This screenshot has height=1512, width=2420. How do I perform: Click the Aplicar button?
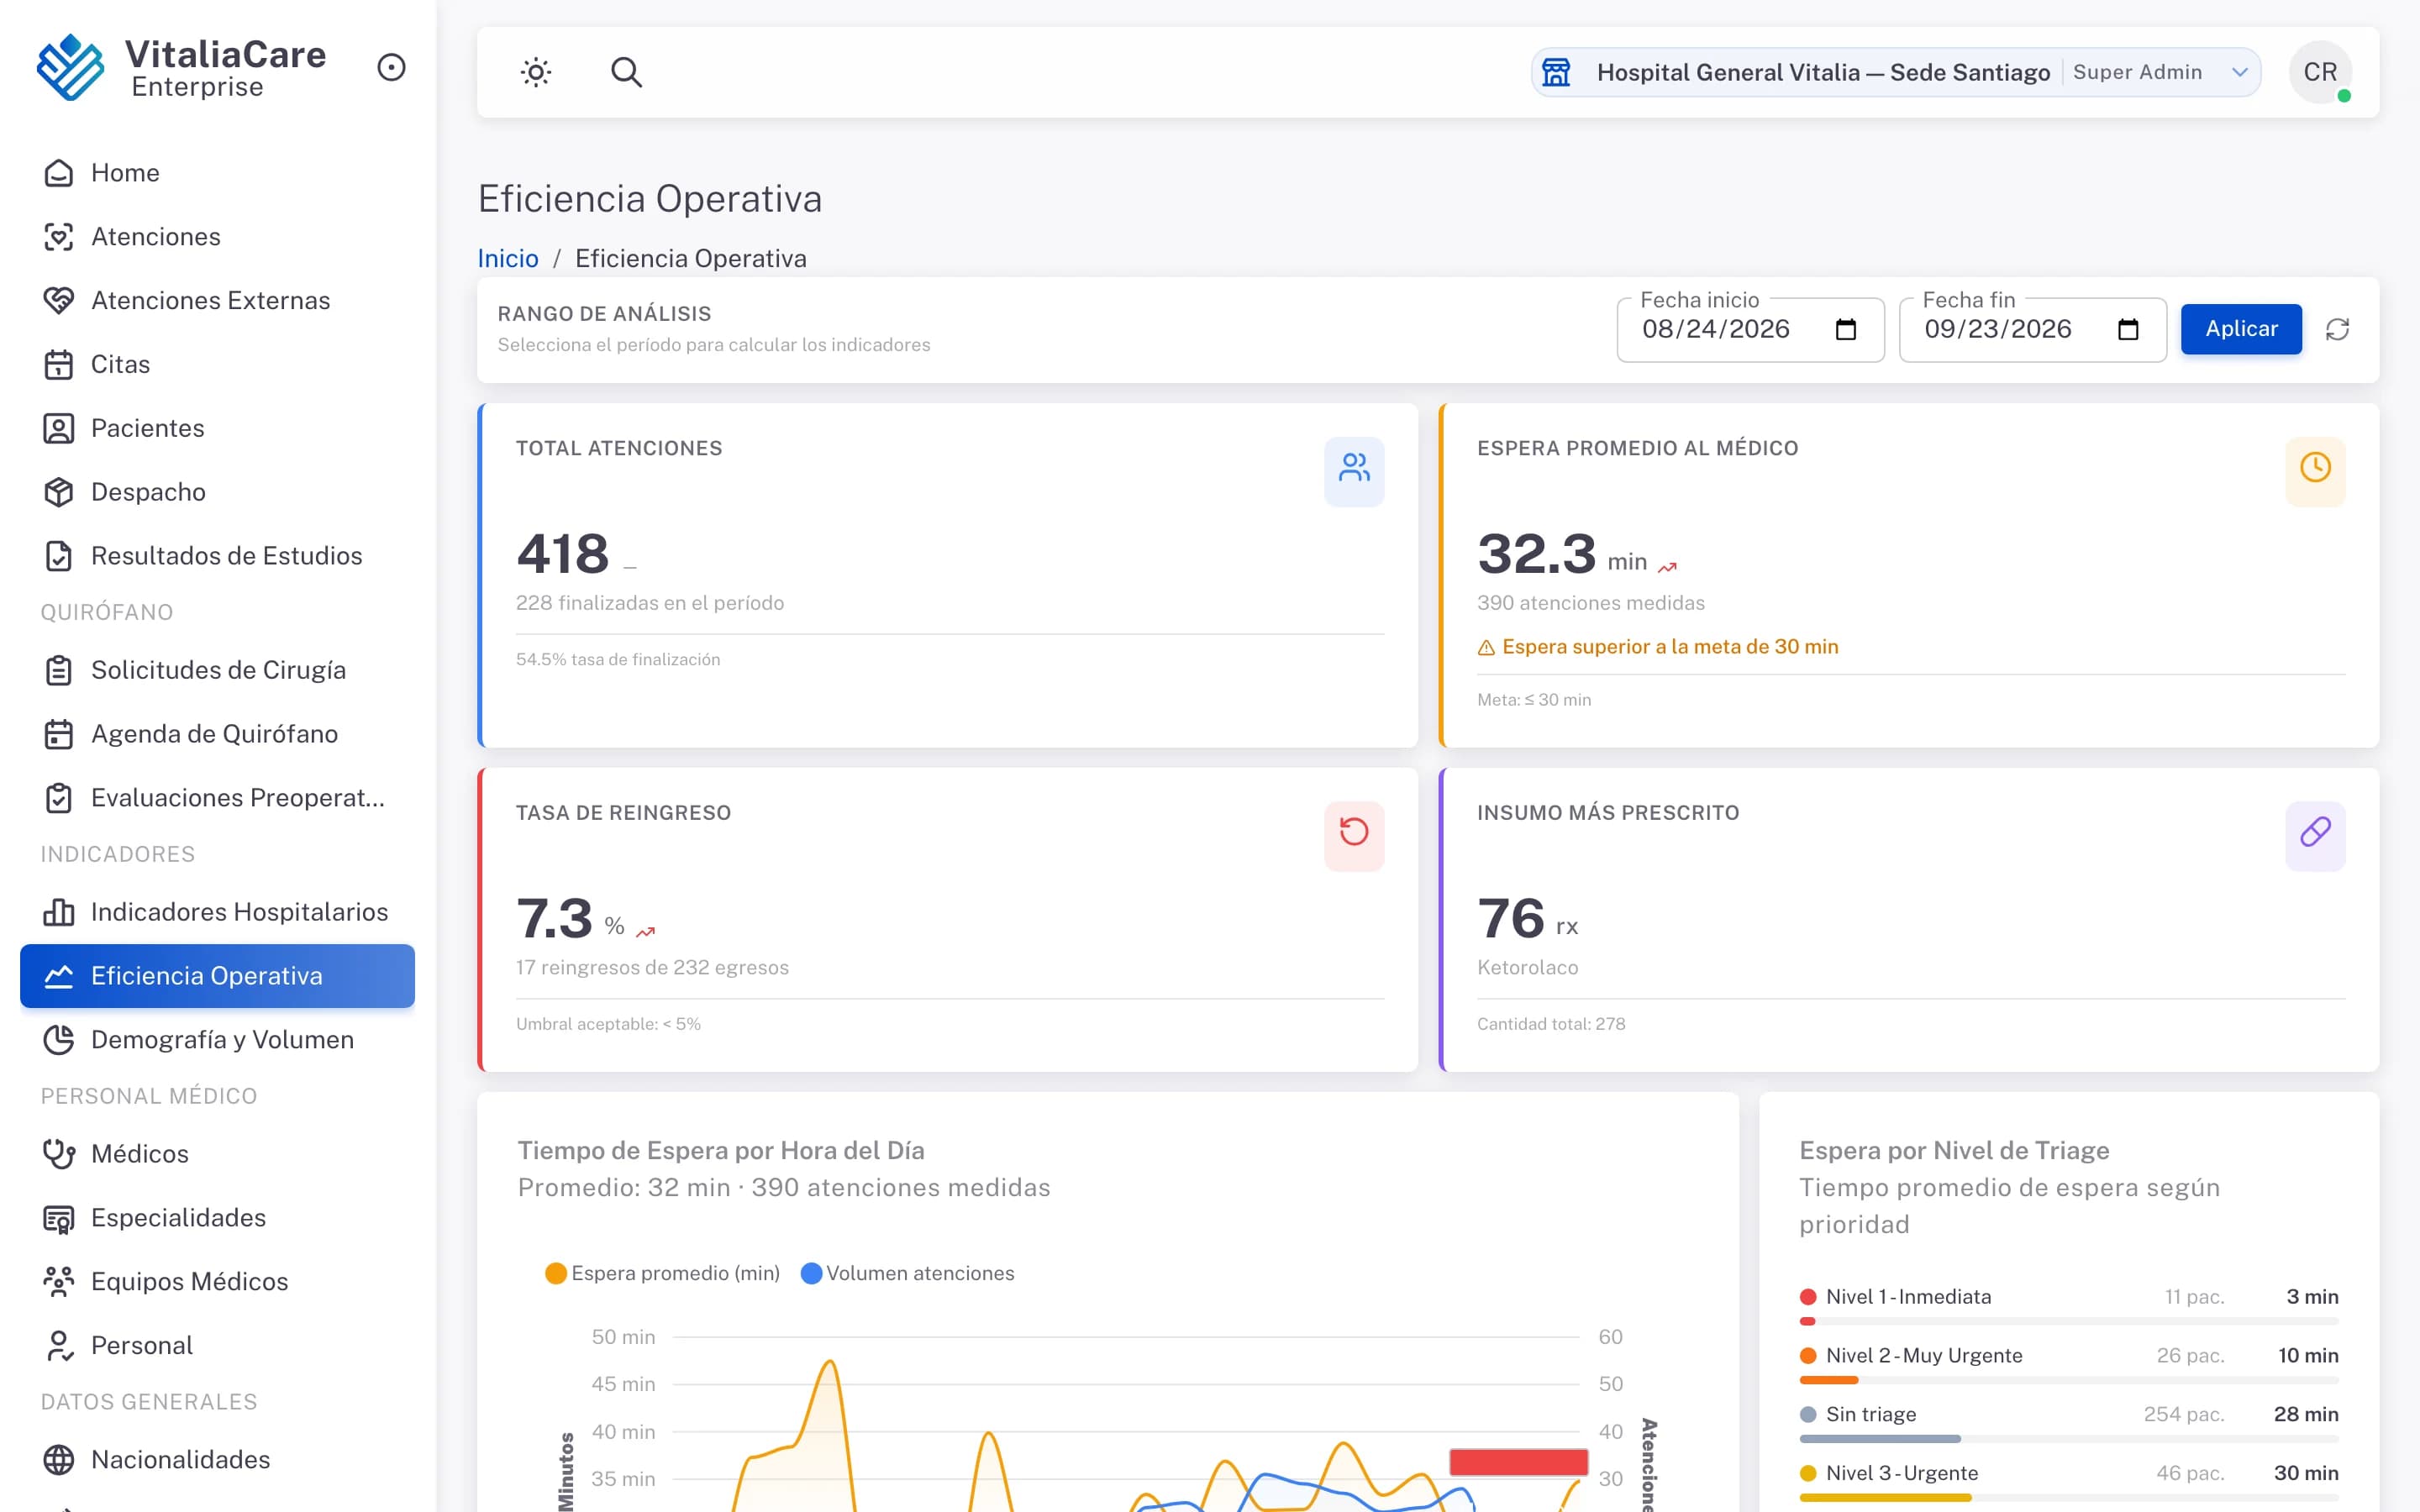(x=2241, y=329)
